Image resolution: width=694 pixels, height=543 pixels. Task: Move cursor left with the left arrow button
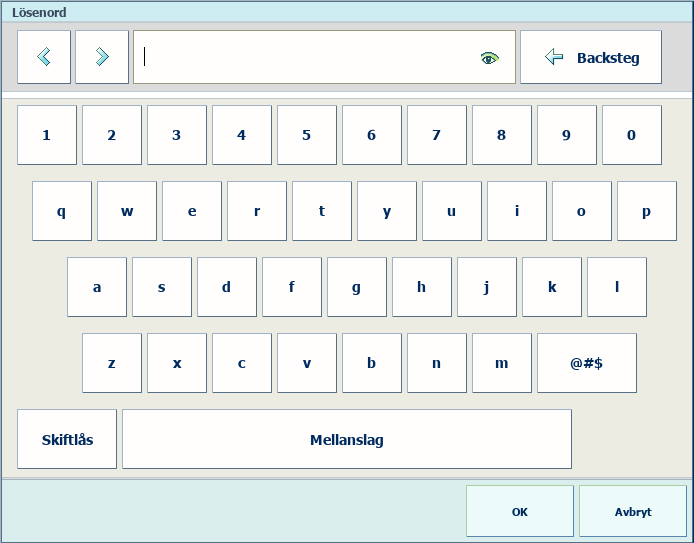tap(44, 57)
